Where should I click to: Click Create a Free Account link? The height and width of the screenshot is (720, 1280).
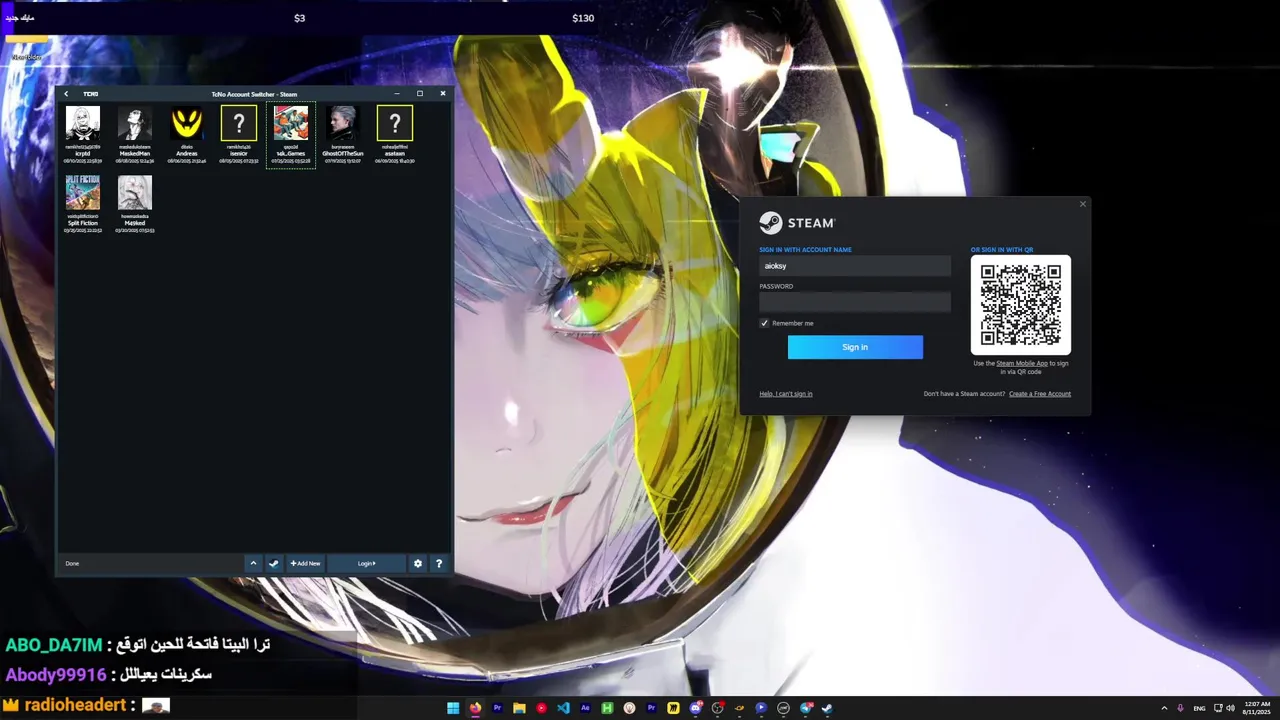(1040, 394)
